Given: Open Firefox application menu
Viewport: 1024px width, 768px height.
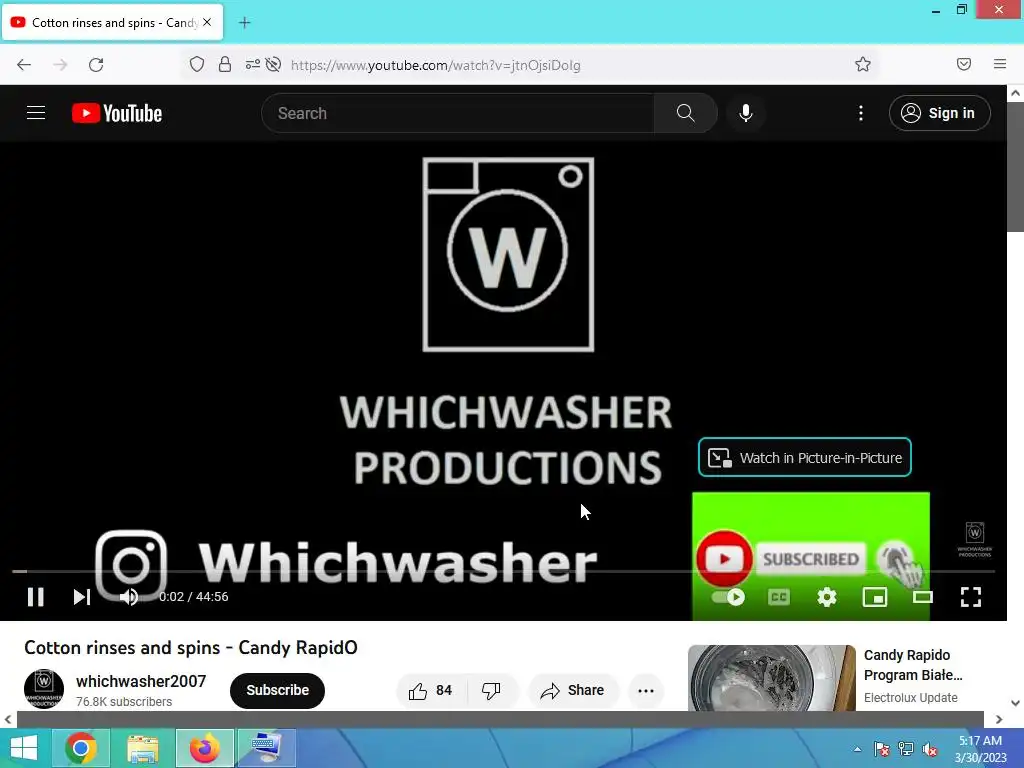Looking at the screenshot, I should 1000,64.
